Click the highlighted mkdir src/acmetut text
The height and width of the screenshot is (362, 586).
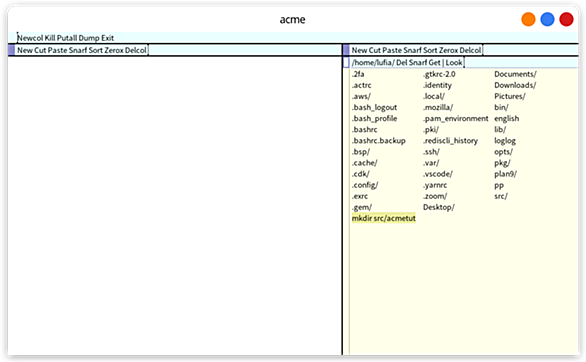(x=383, y=218)
